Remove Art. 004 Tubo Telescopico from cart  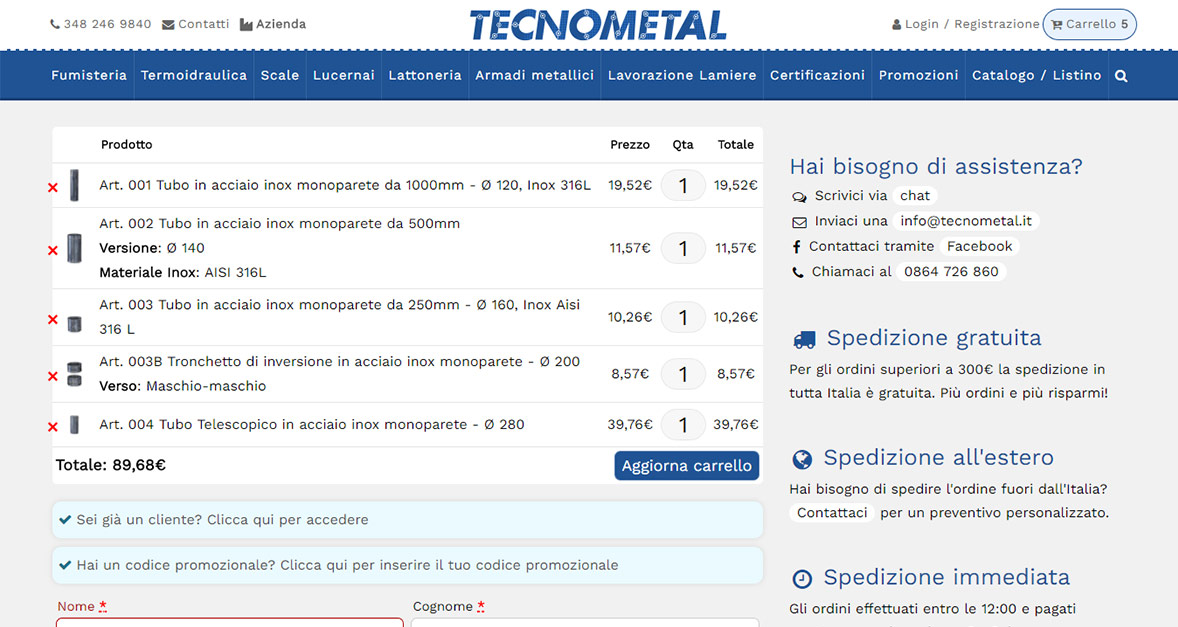tap(53, 427)
